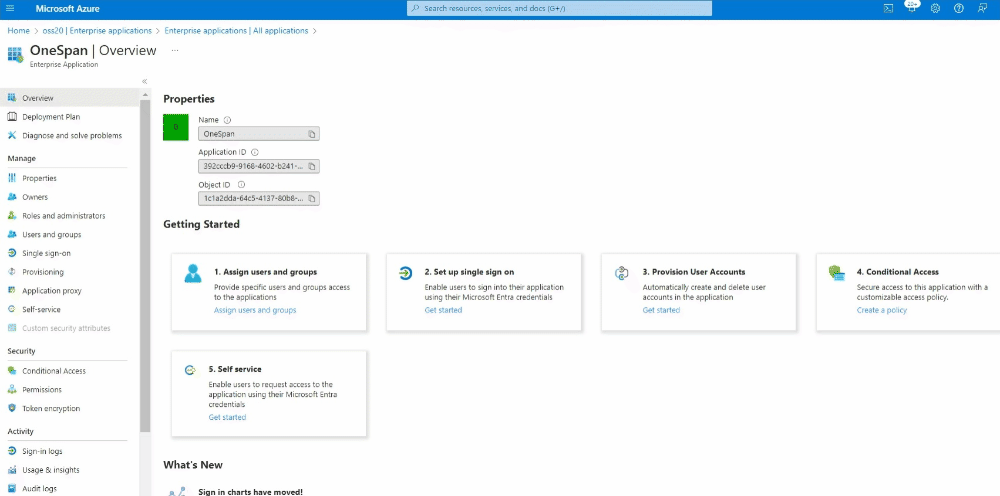Click the Self service card icon
This screenshot has width=1000, height=496.
coord(189,370)
